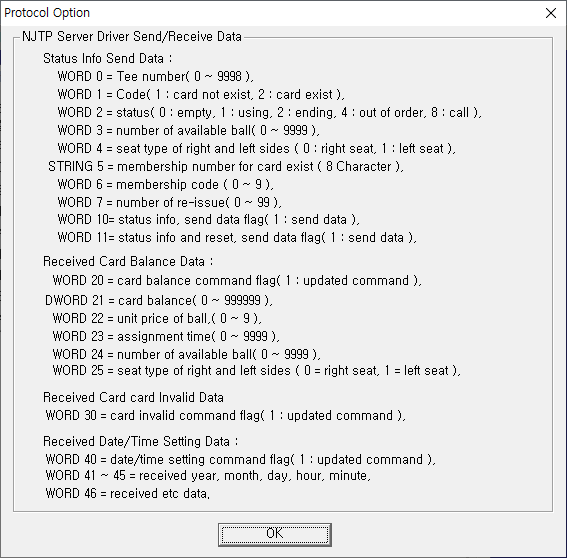The width and height of the screenshot is (567, 558).
Task: Click the WORD 2 status description line
Action: (269, 112)
